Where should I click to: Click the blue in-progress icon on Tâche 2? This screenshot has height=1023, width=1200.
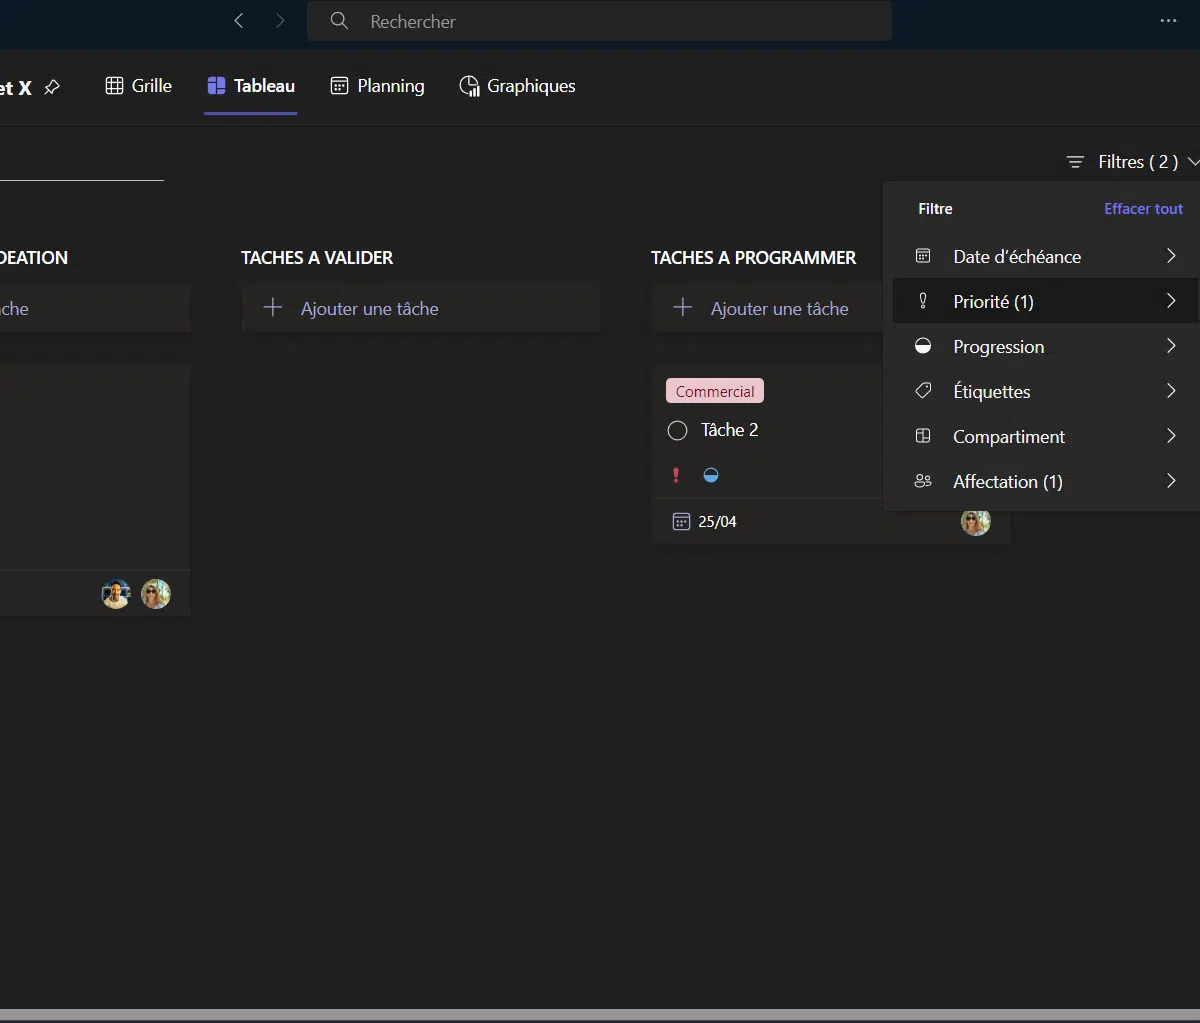(711, 475)
